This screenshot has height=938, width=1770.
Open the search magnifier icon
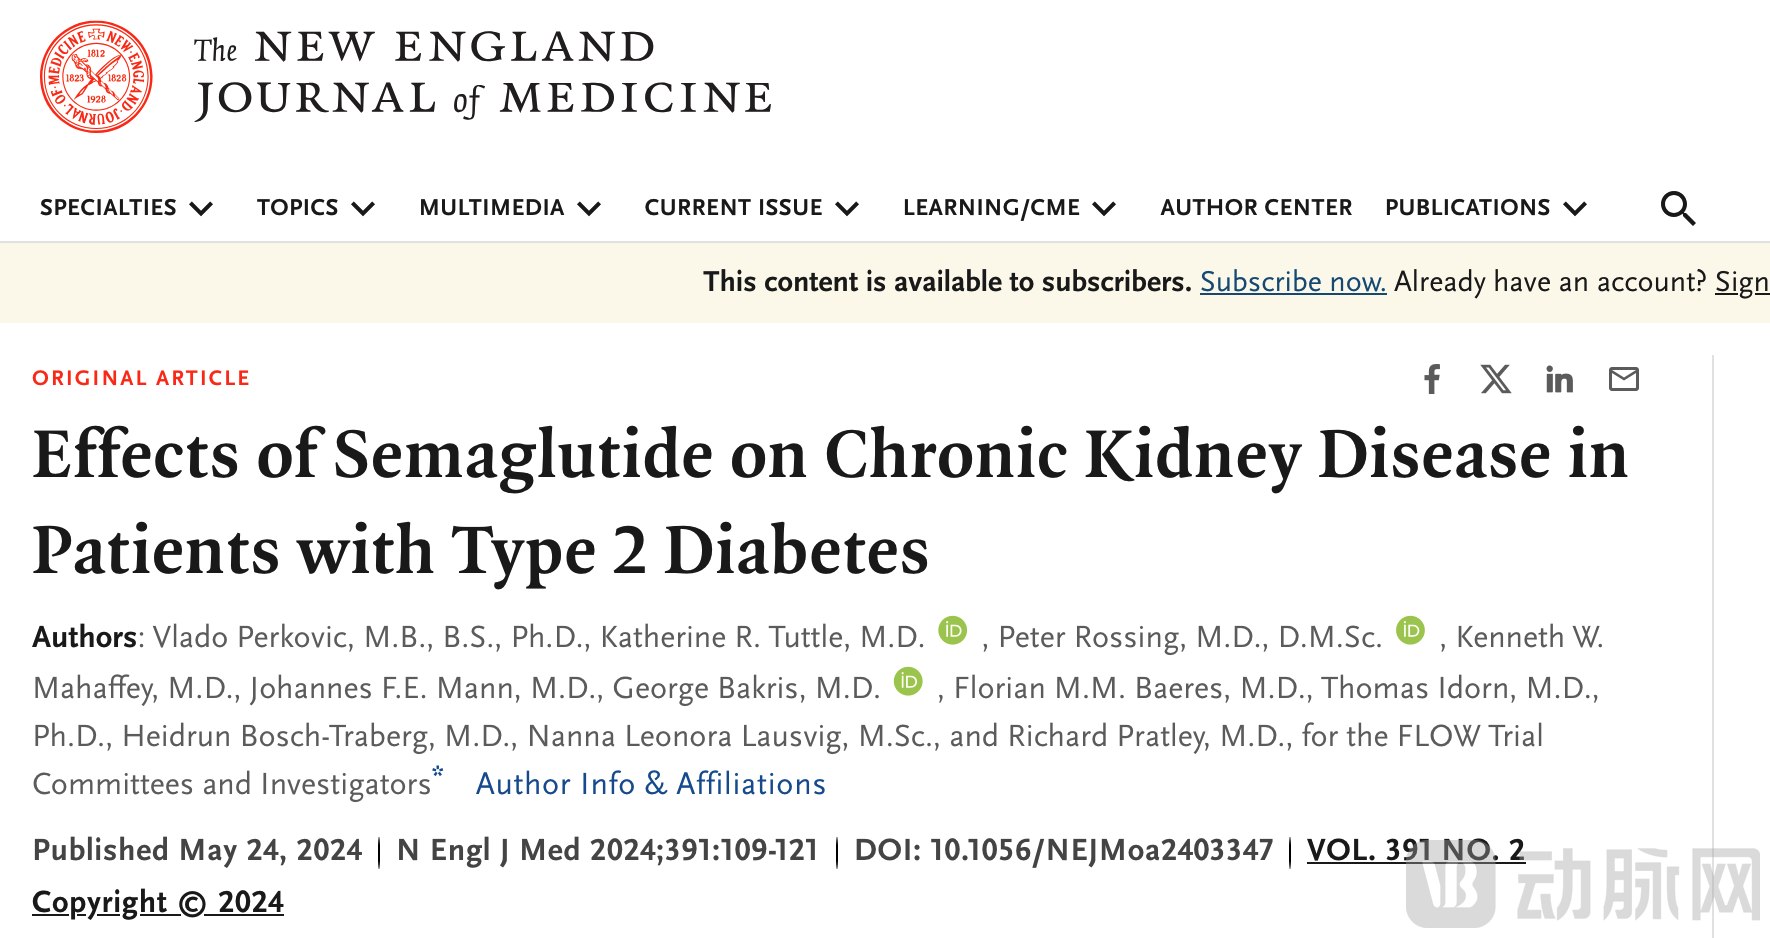click(1677, 208)
